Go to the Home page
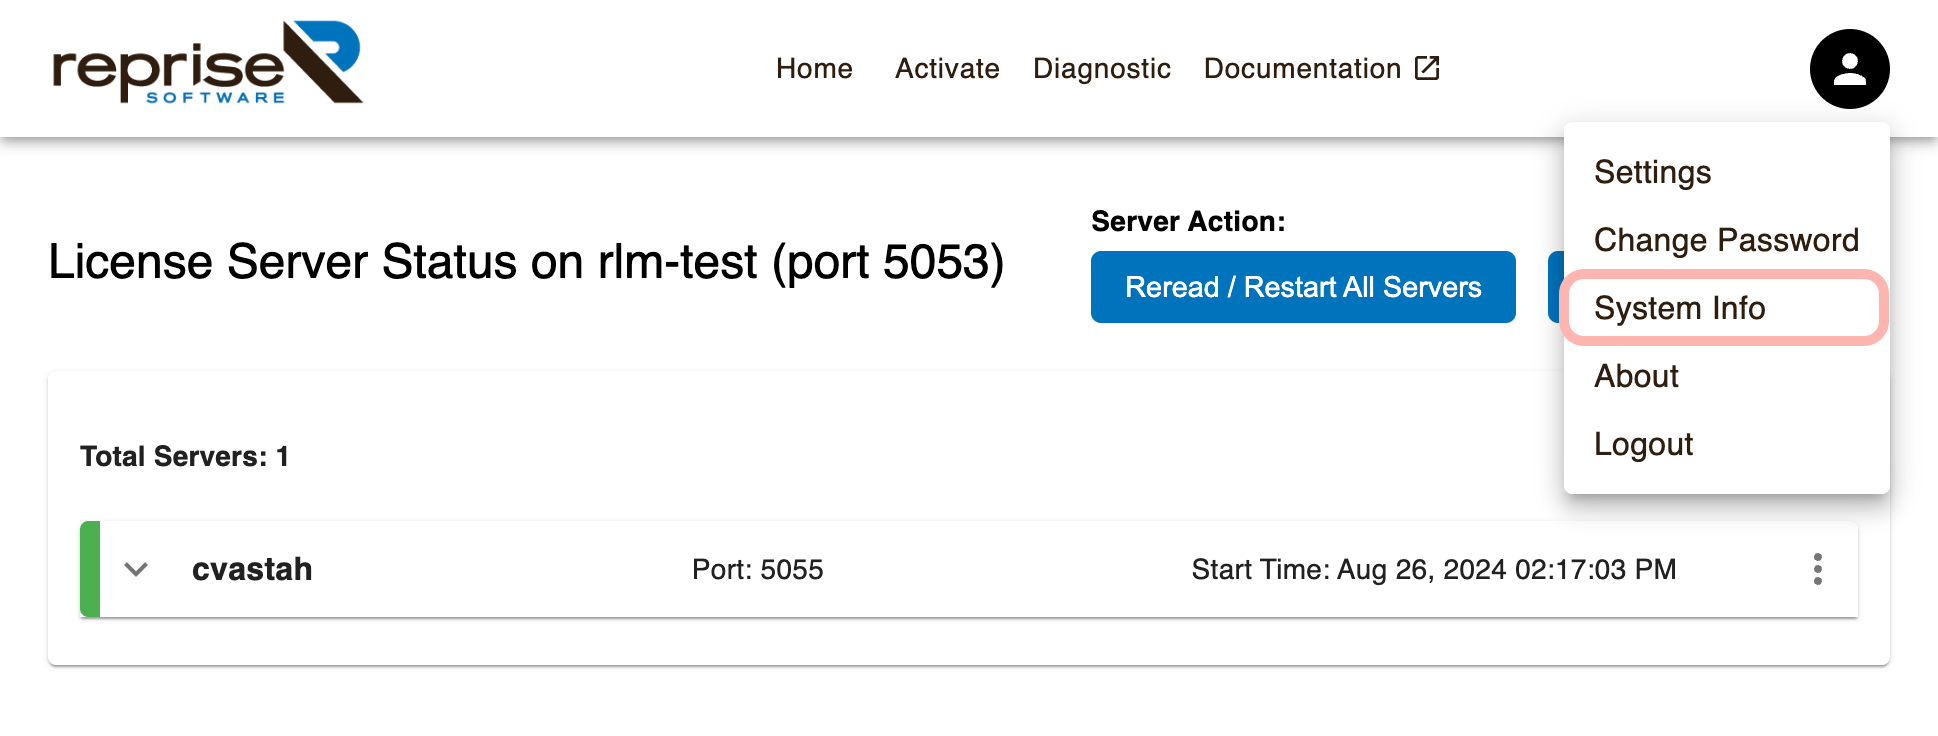 click(814, 68)
